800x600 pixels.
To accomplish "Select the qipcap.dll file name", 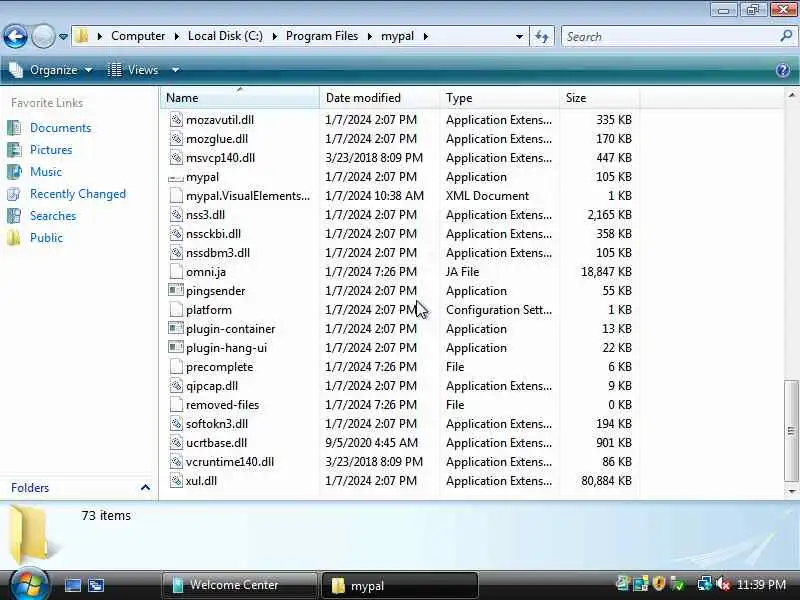I will coord(212,386).
